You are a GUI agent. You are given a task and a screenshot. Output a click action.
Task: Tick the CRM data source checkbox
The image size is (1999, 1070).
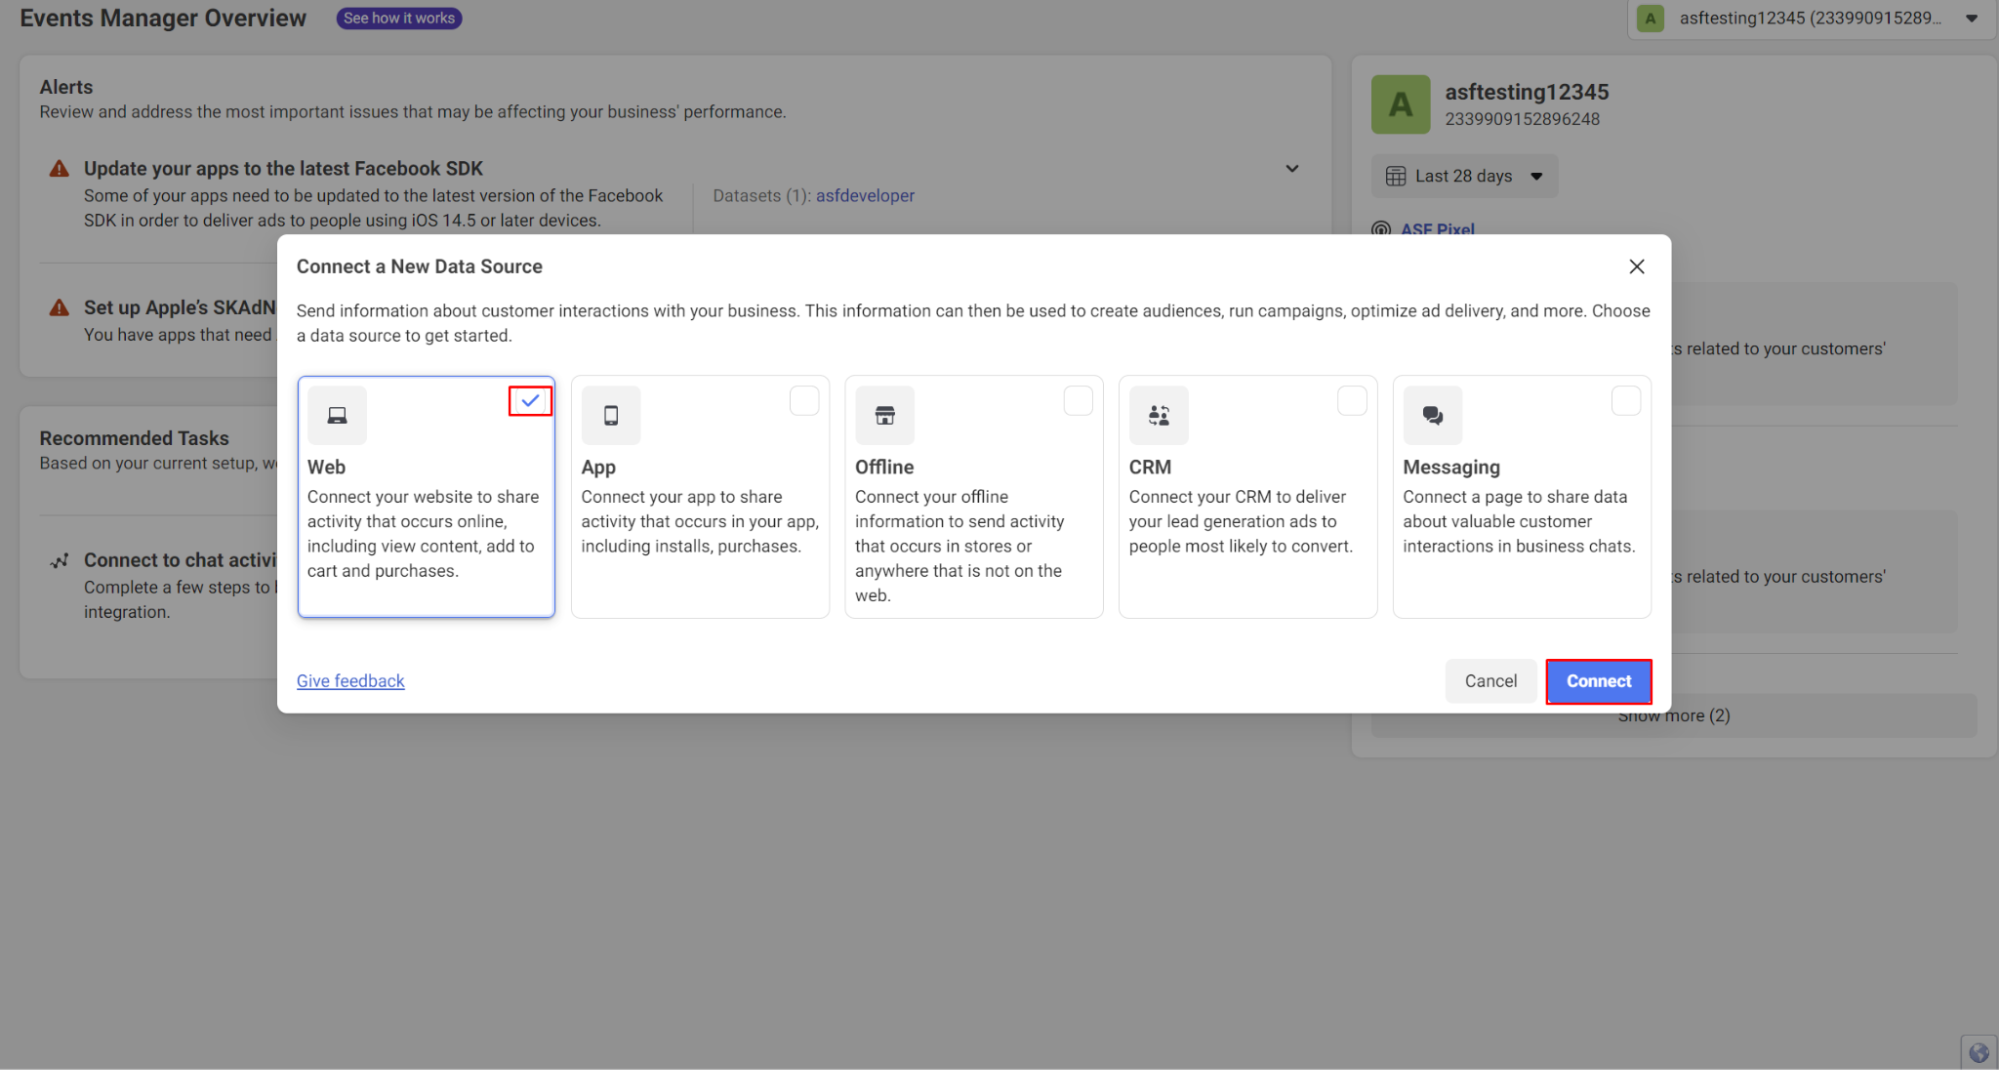pos(1352,401)
